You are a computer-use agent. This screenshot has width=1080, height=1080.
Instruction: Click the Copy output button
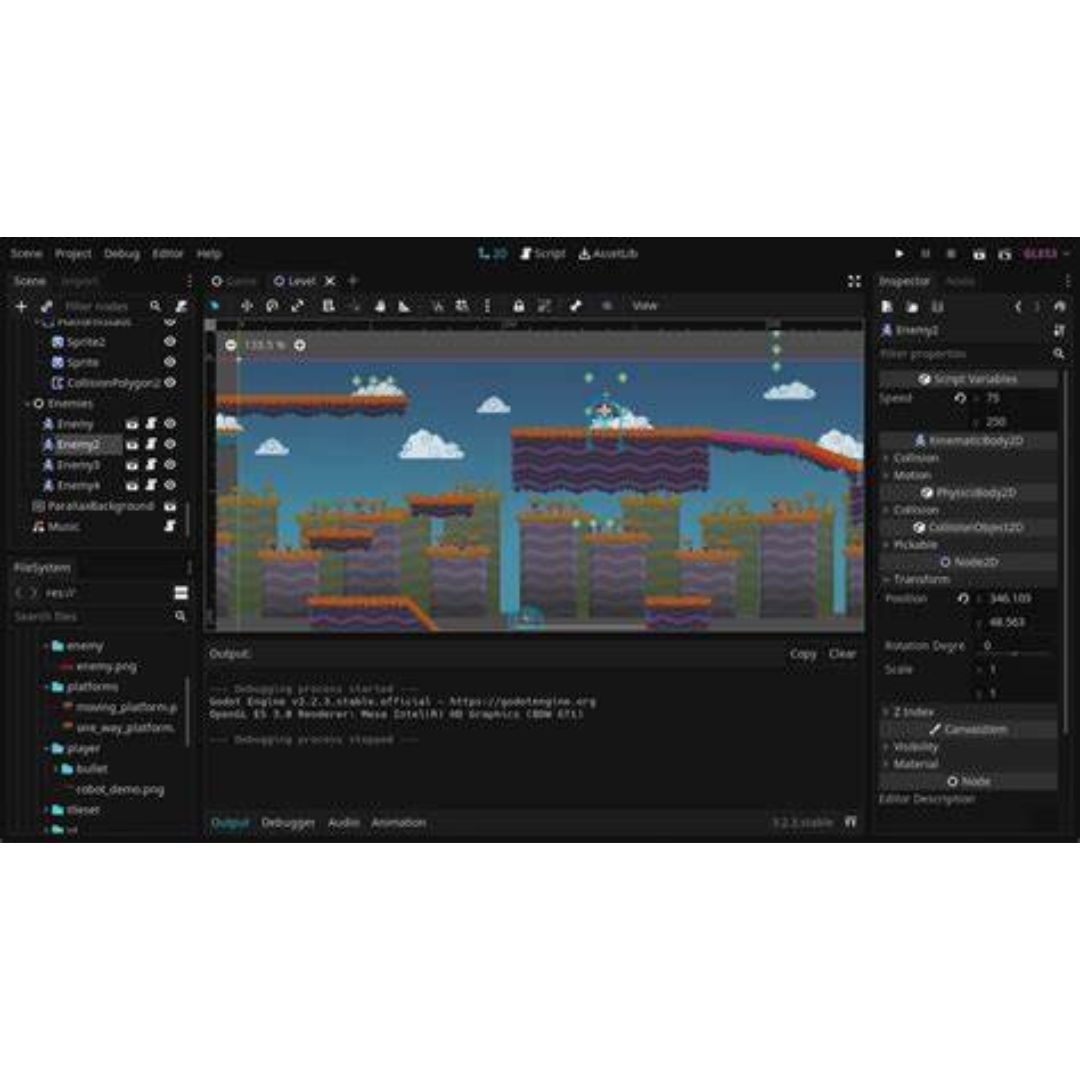click(x=803, y=654)
